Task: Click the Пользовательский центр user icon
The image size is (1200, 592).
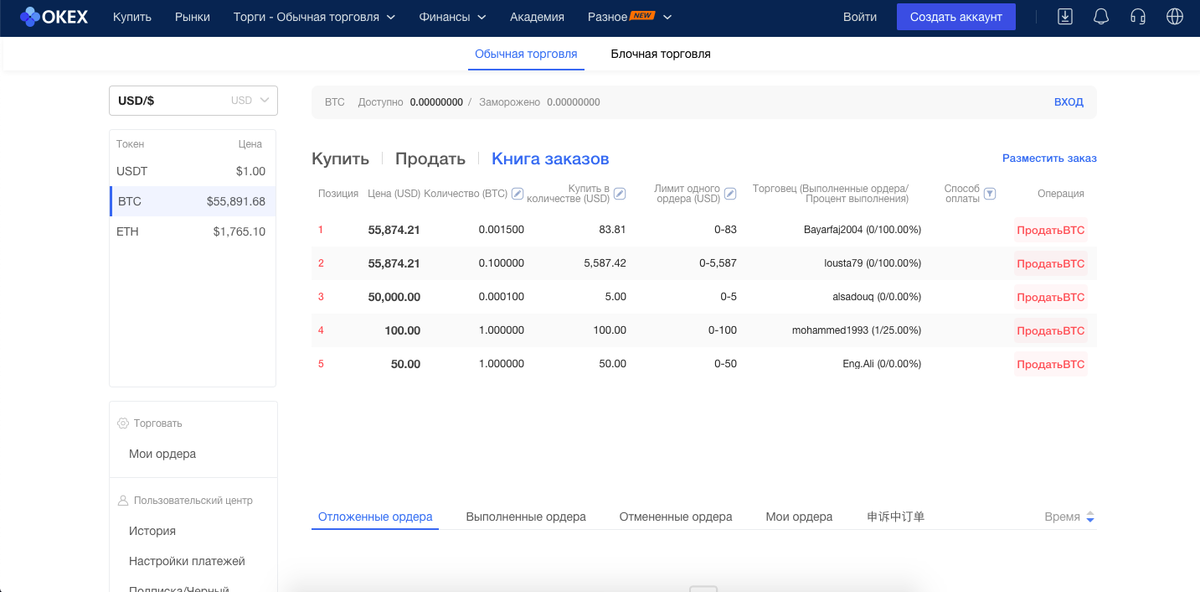Action: 123,500
